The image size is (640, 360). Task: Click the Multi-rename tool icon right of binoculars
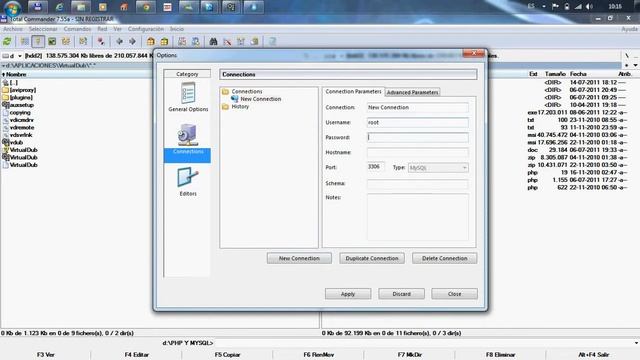pyautogui.click(x=227, y=42)
